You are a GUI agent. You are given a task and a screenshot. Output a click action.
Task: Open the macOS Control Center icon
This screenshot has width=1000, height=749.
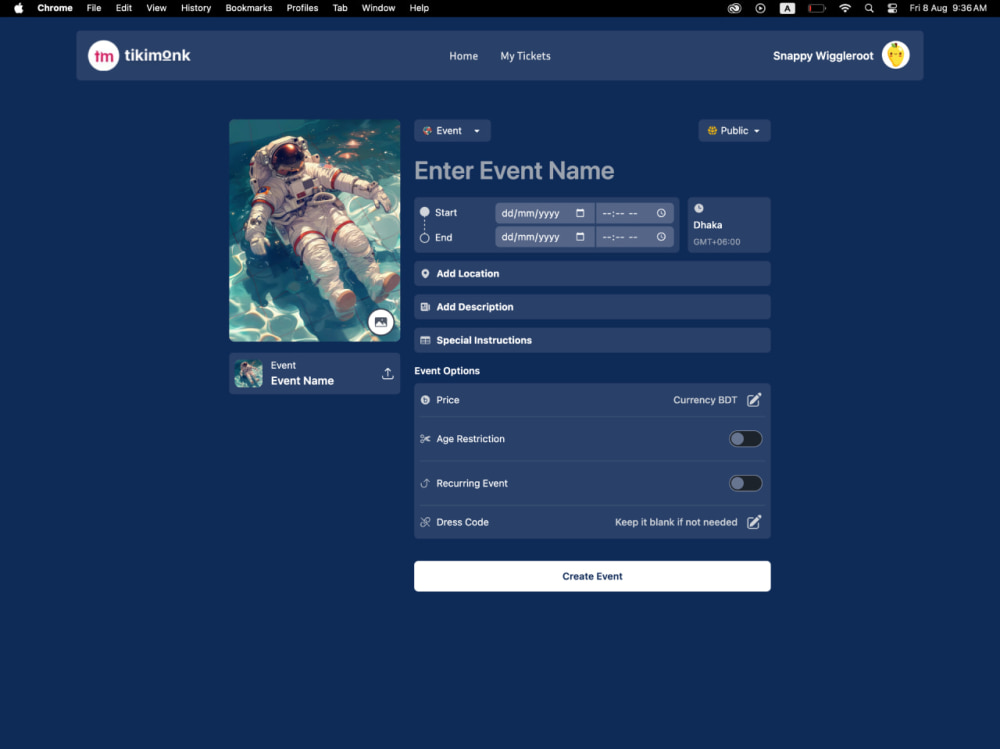coord(892,8)
